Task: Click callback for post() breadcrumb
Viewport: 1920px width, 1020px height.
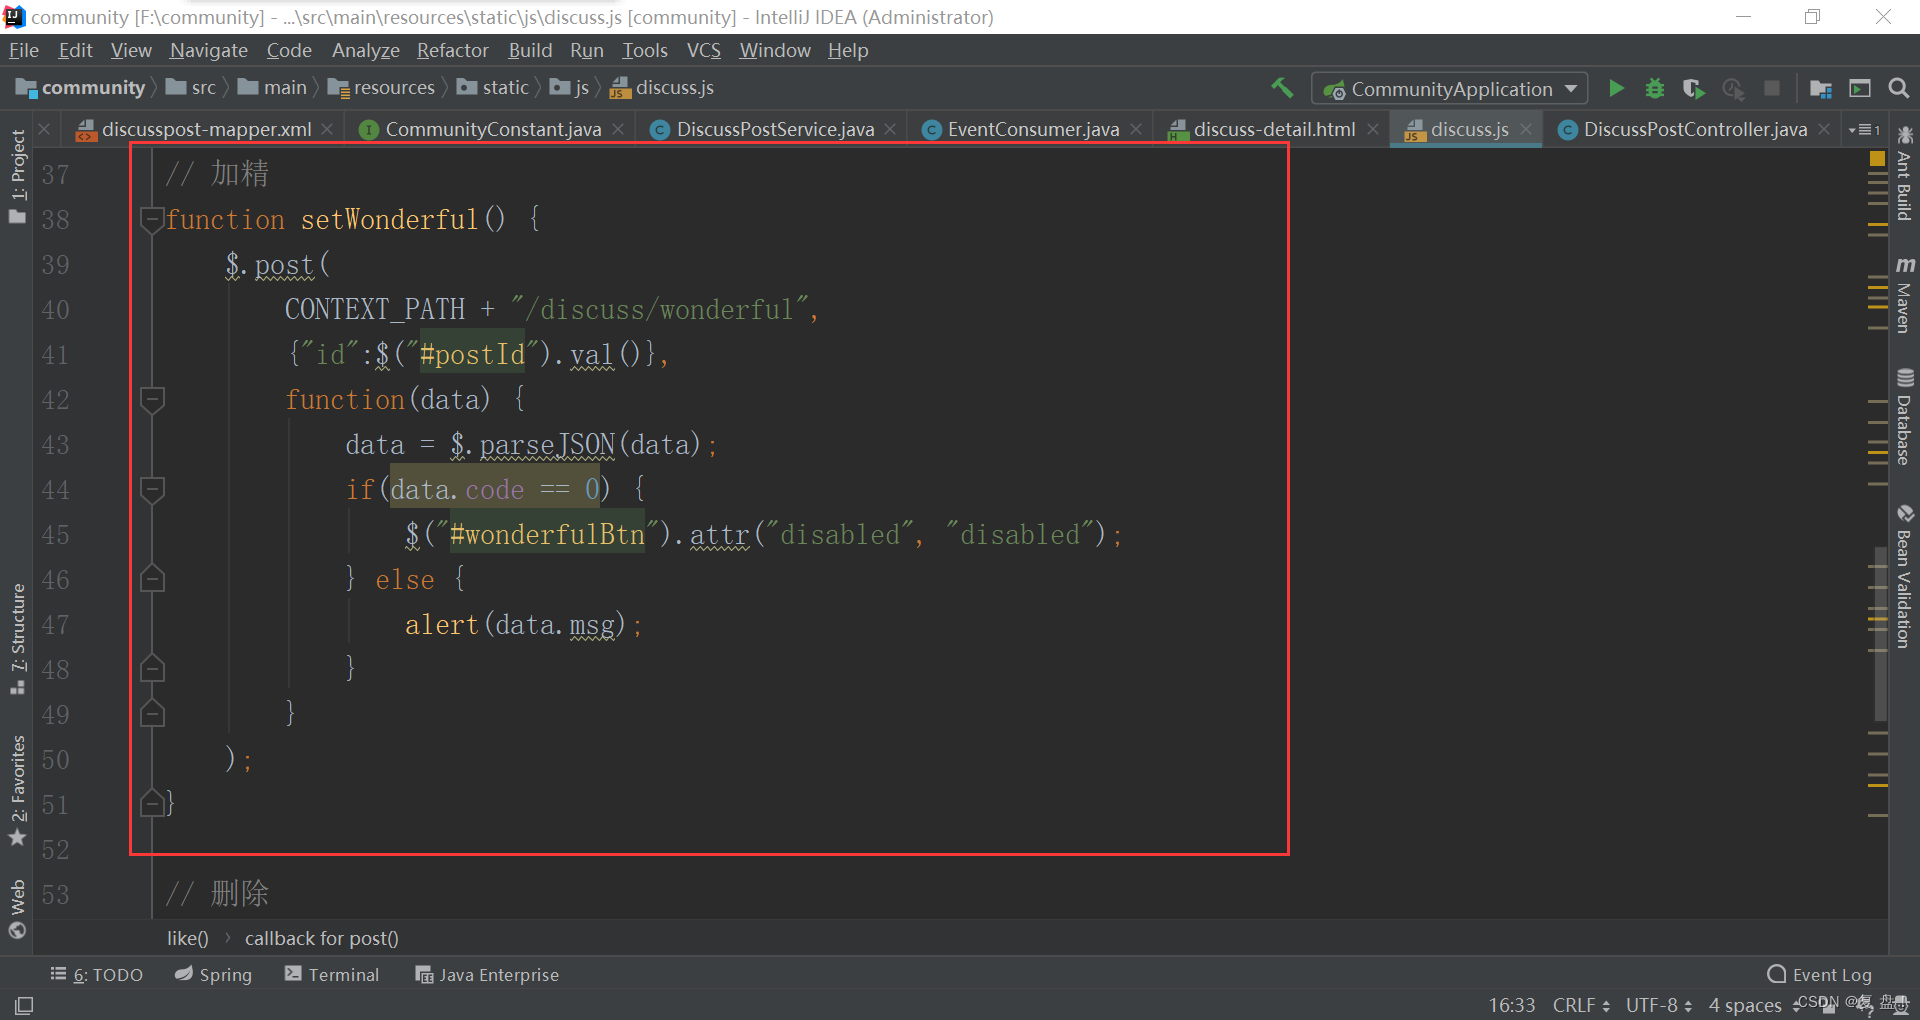Action: click(321, 938)
